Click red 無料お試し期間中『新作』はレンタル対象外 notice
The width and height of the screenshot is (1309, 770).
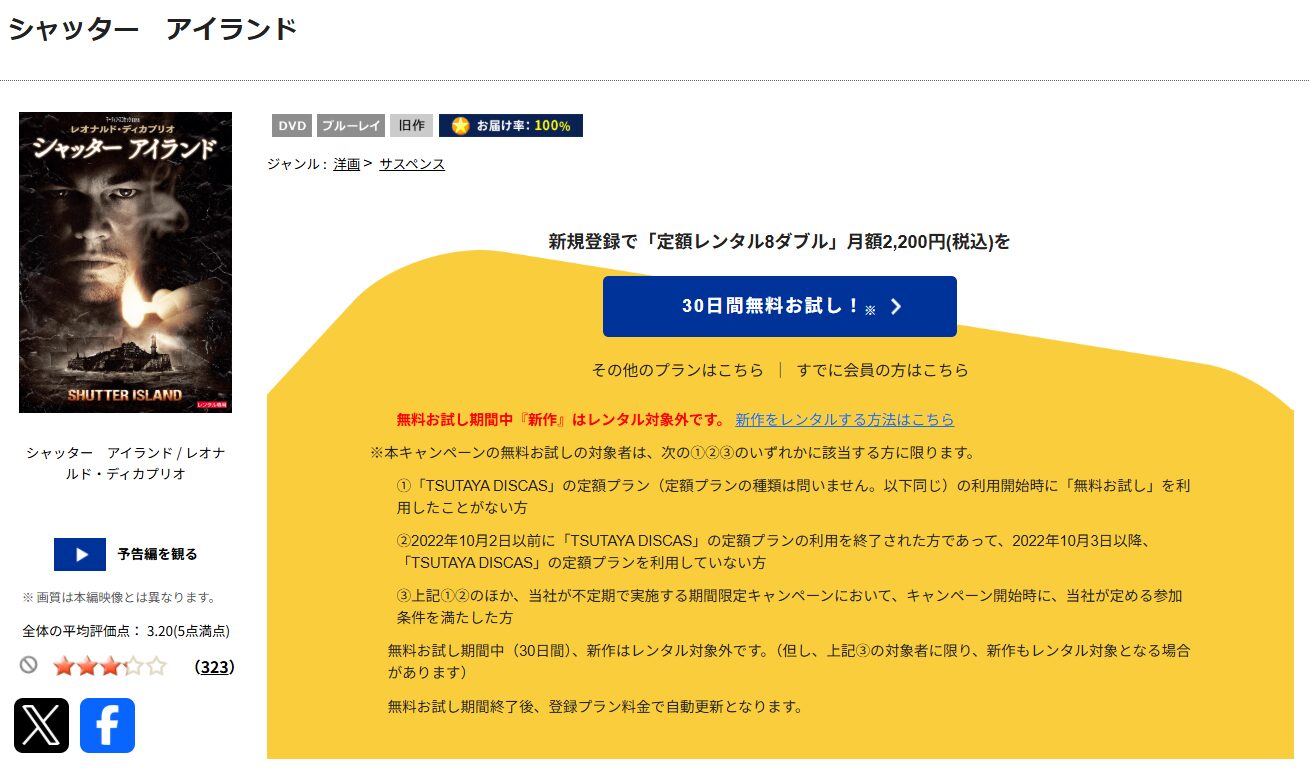tap(561, 420)
